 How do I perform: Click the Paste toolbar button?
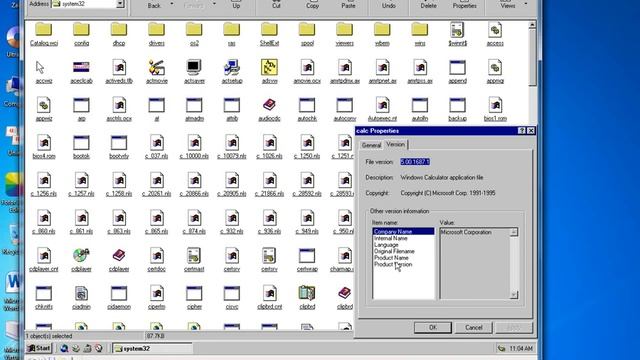(x=348, y=5)
